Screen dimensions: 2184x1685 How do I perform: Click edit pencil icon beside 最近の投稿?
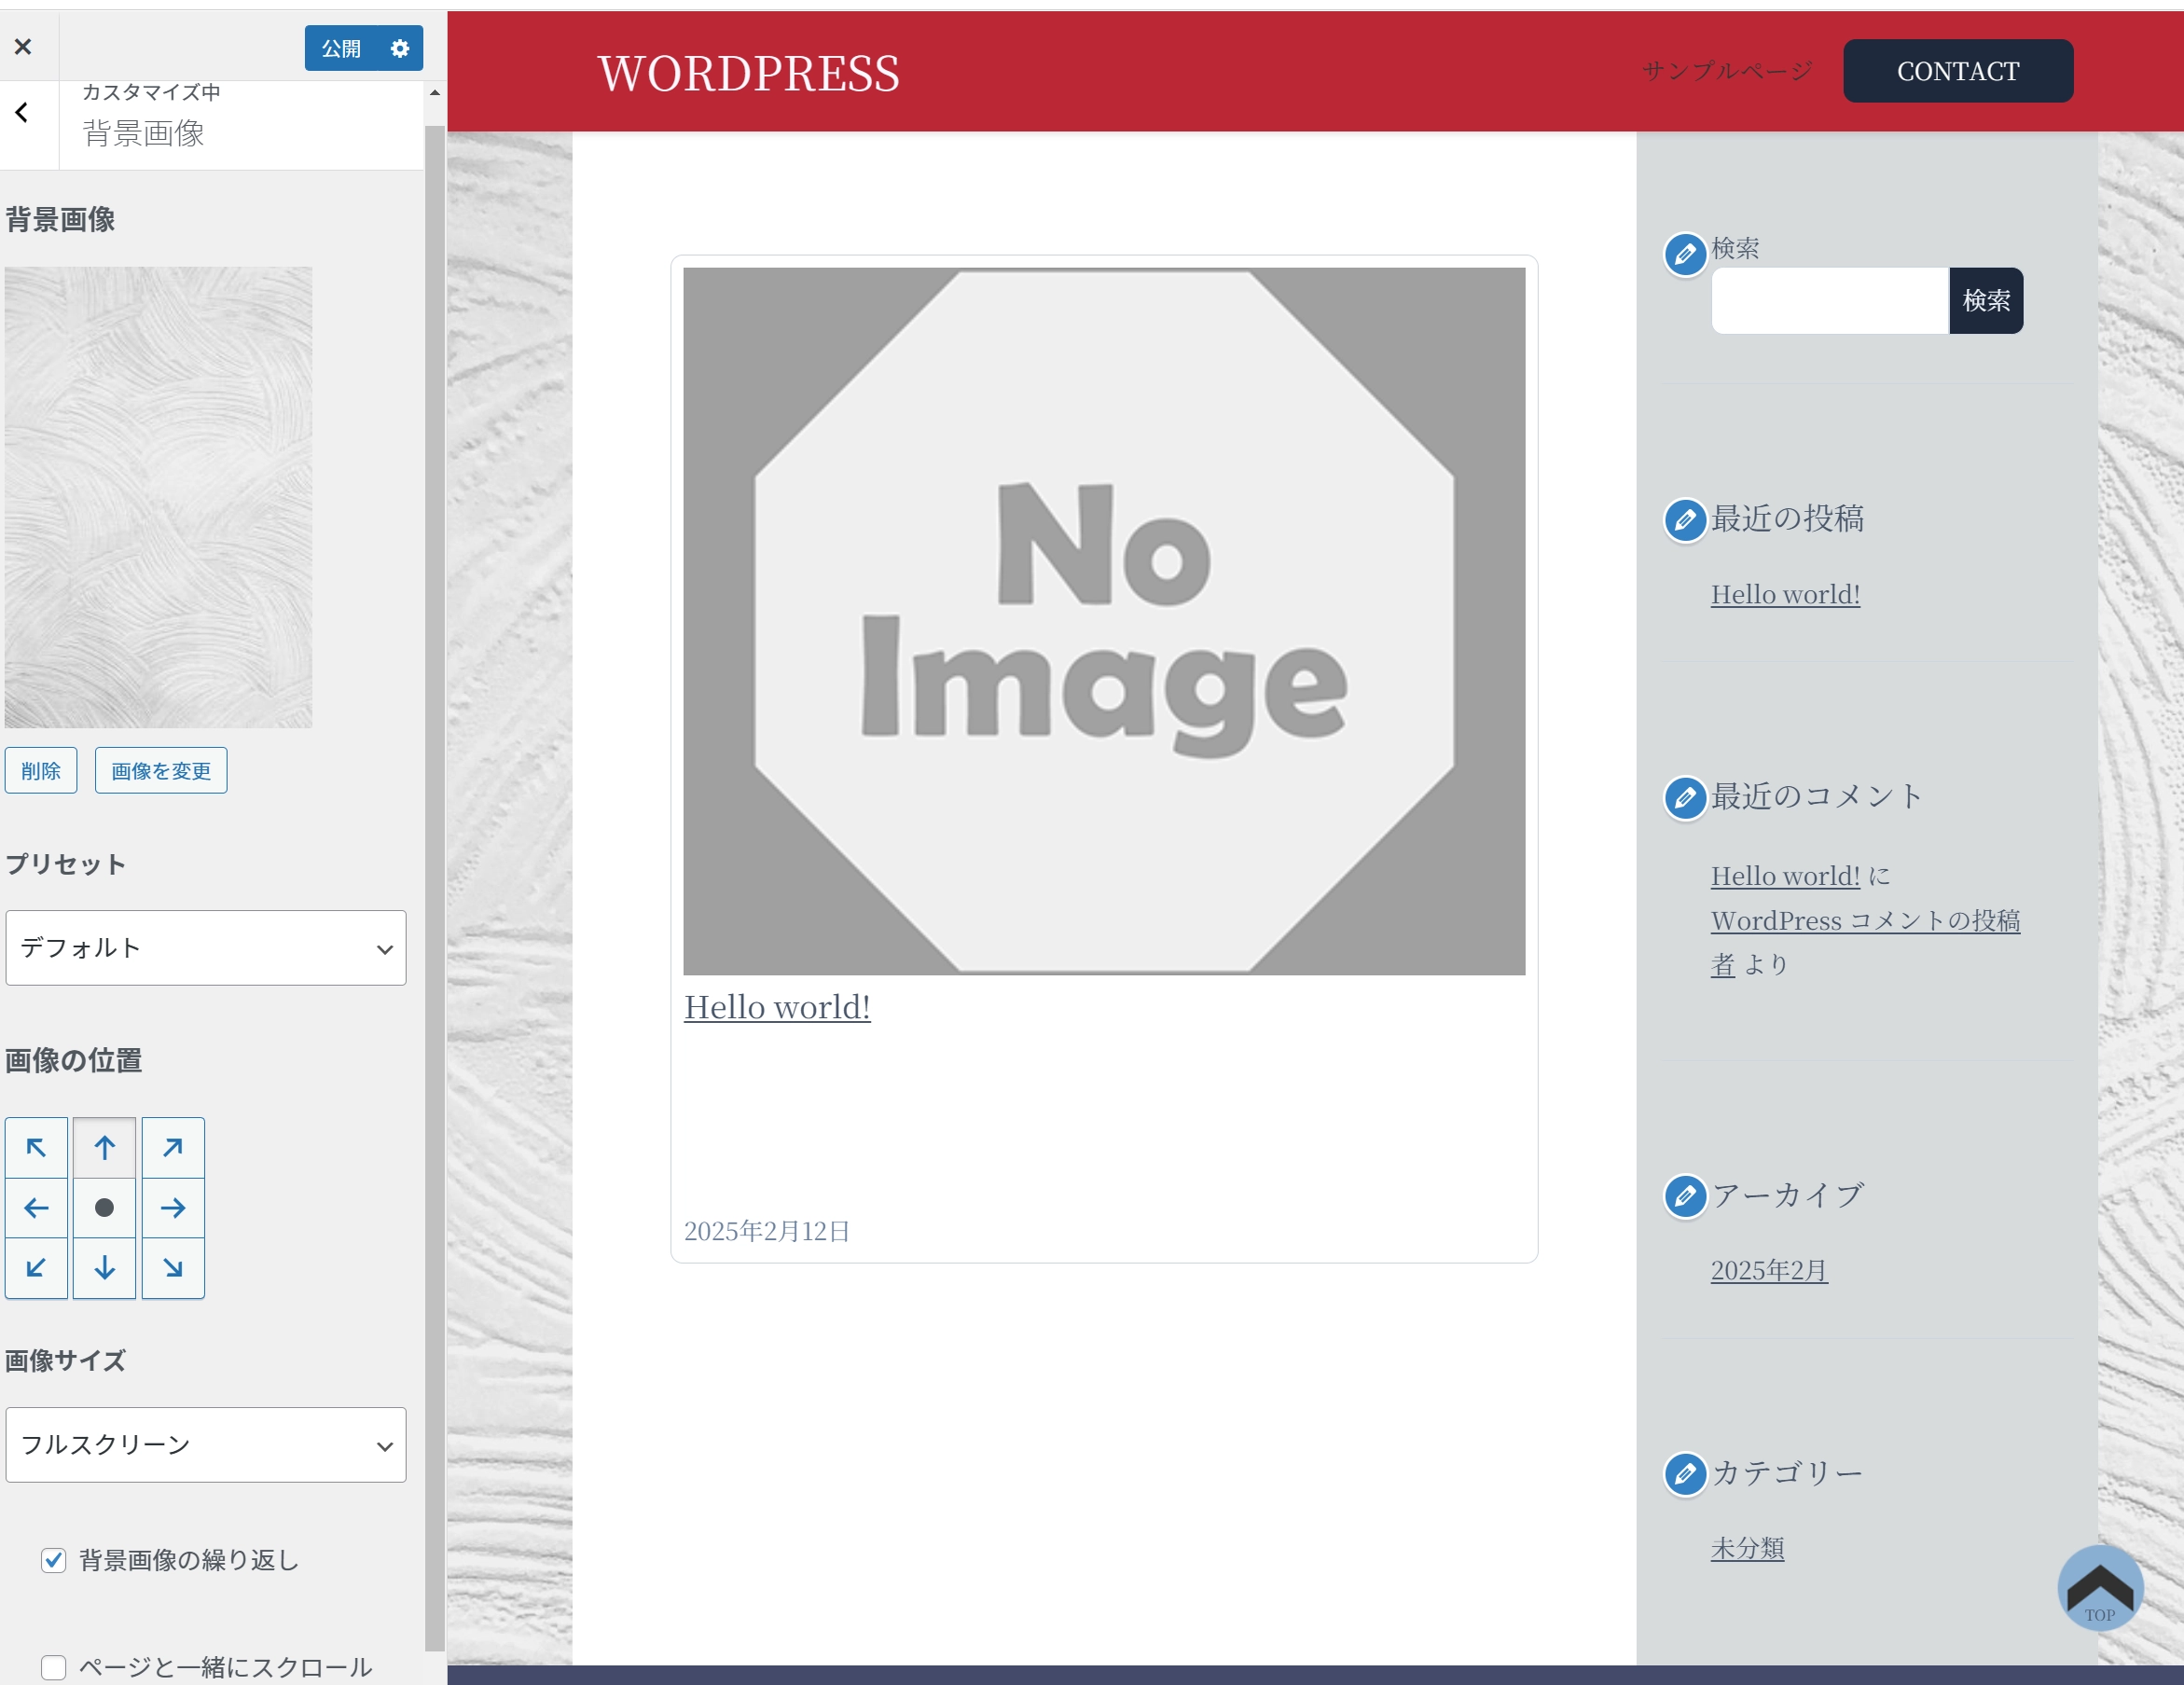1685,520
